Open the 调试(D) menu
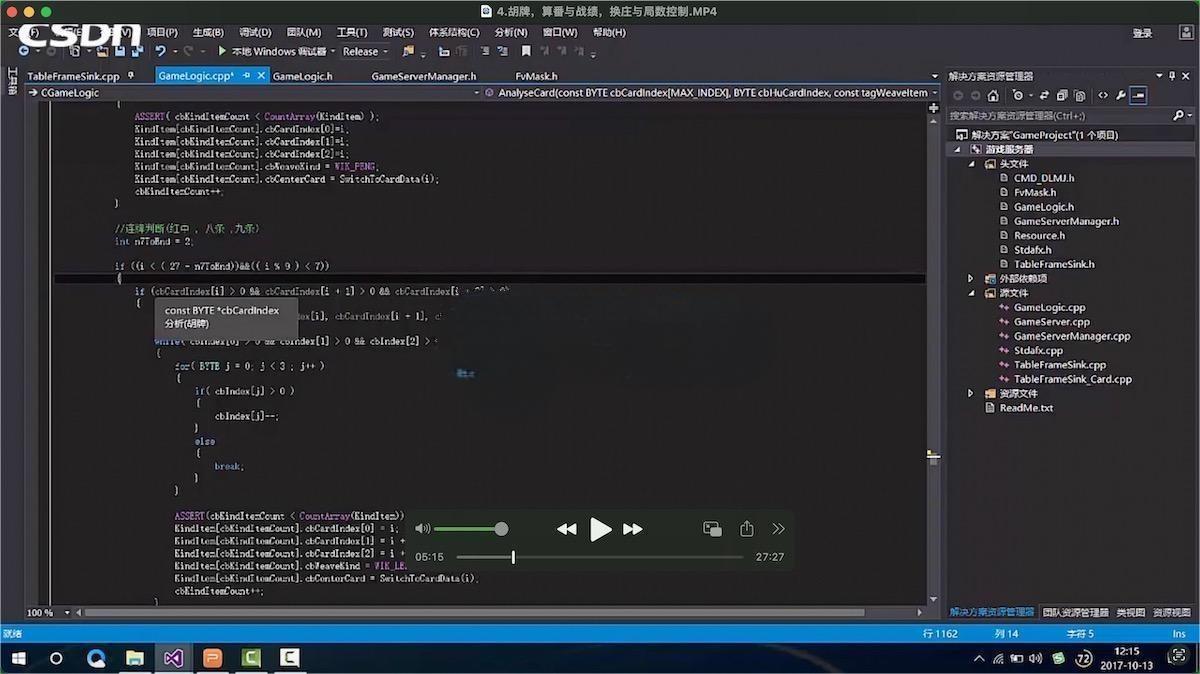This screenshot has height=674, width=1200. click(256, 32)
